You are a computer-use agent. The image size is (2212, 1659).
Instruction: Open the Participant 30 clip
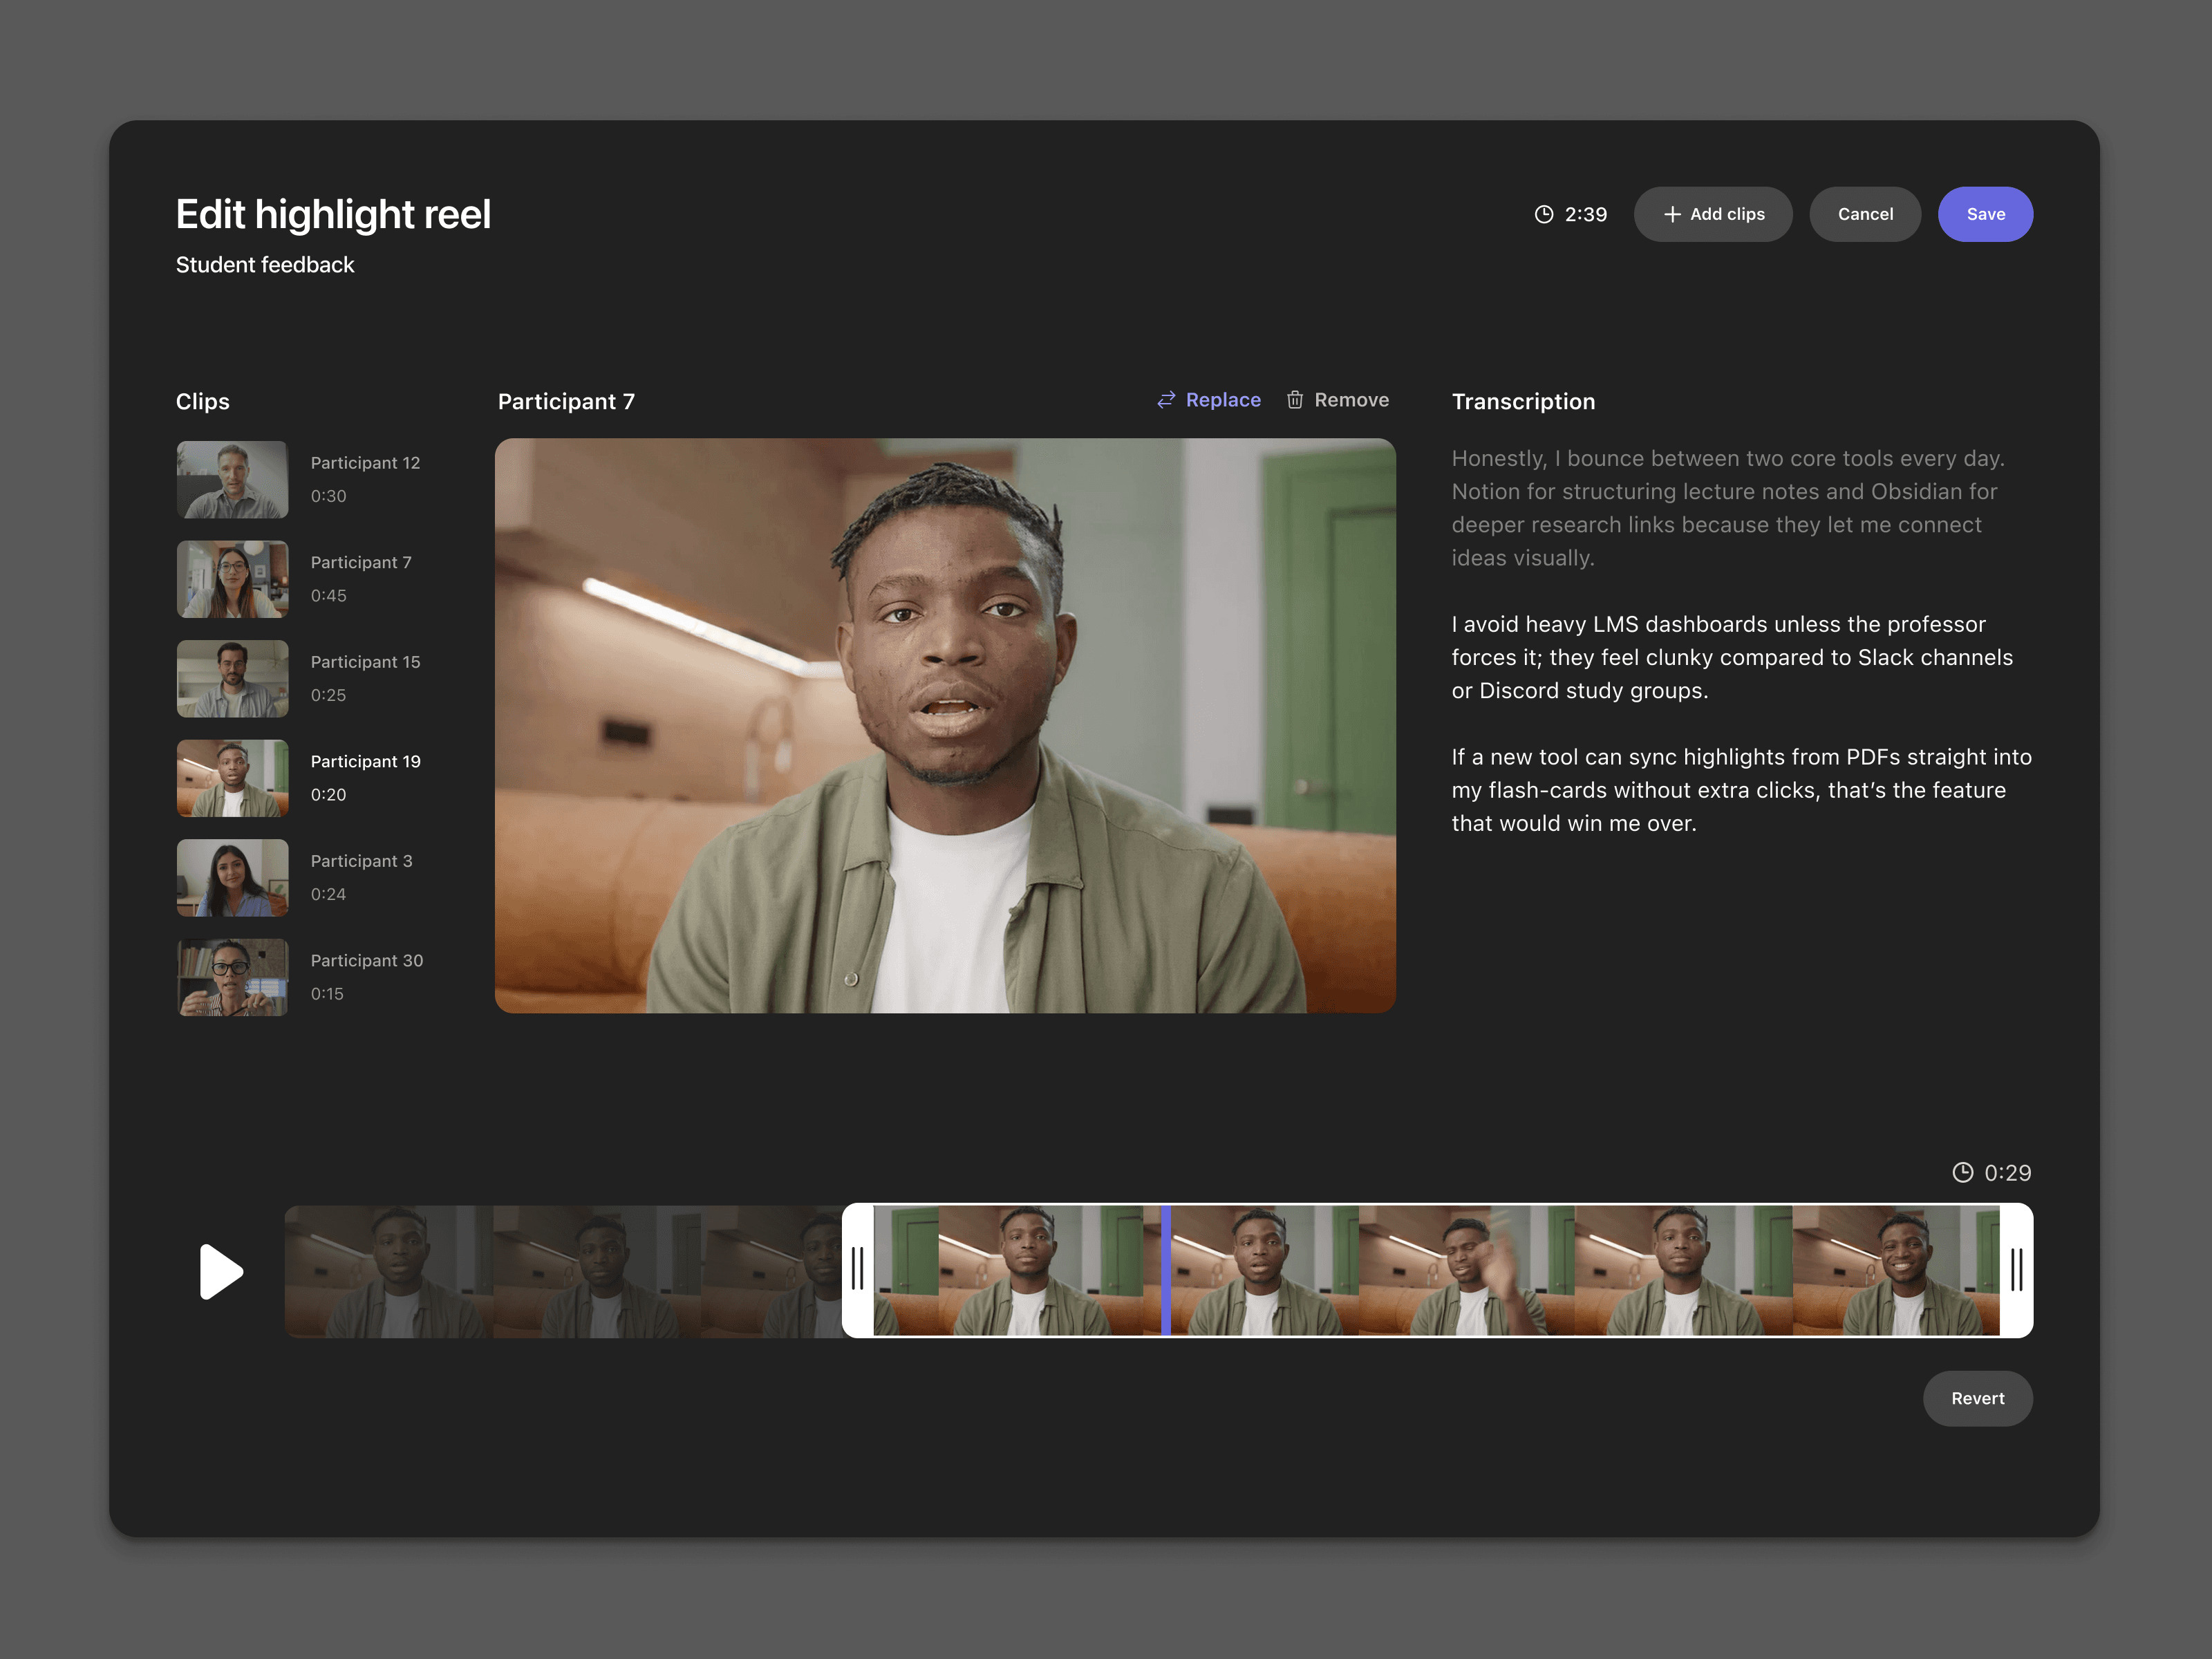232,977
